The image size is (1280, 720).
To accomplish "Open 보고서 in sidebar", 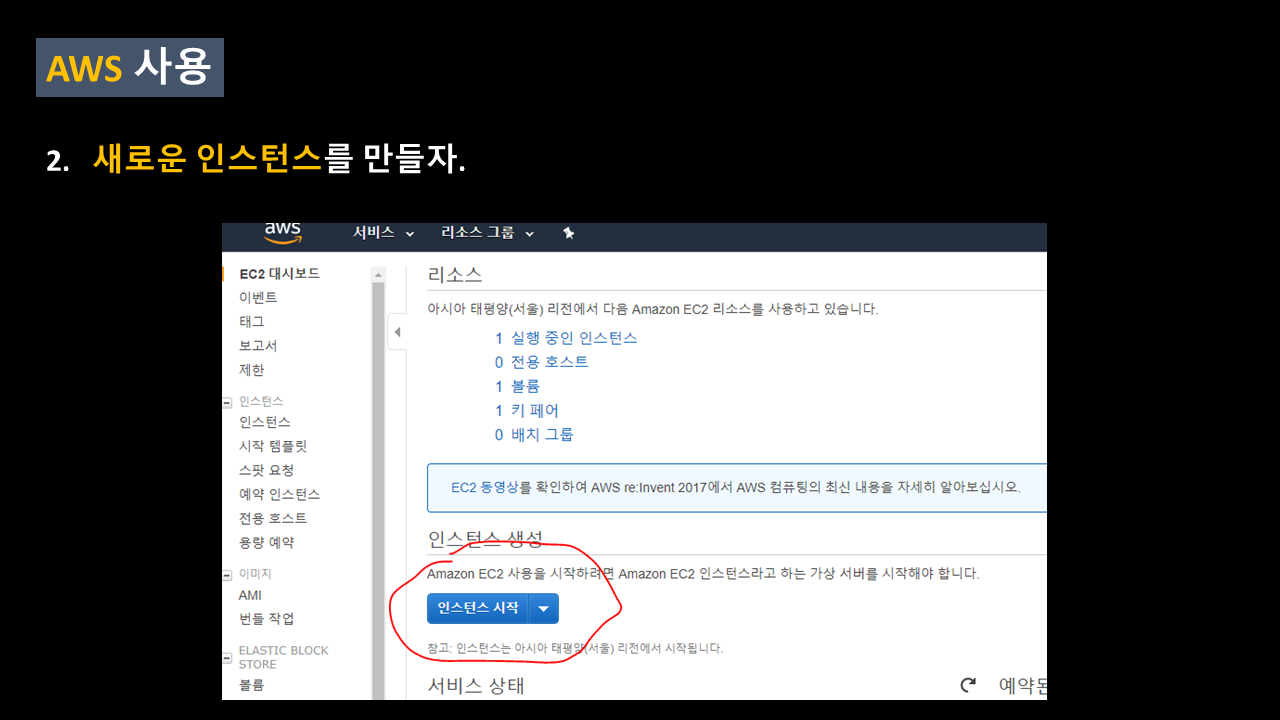I will click(258, 346).
